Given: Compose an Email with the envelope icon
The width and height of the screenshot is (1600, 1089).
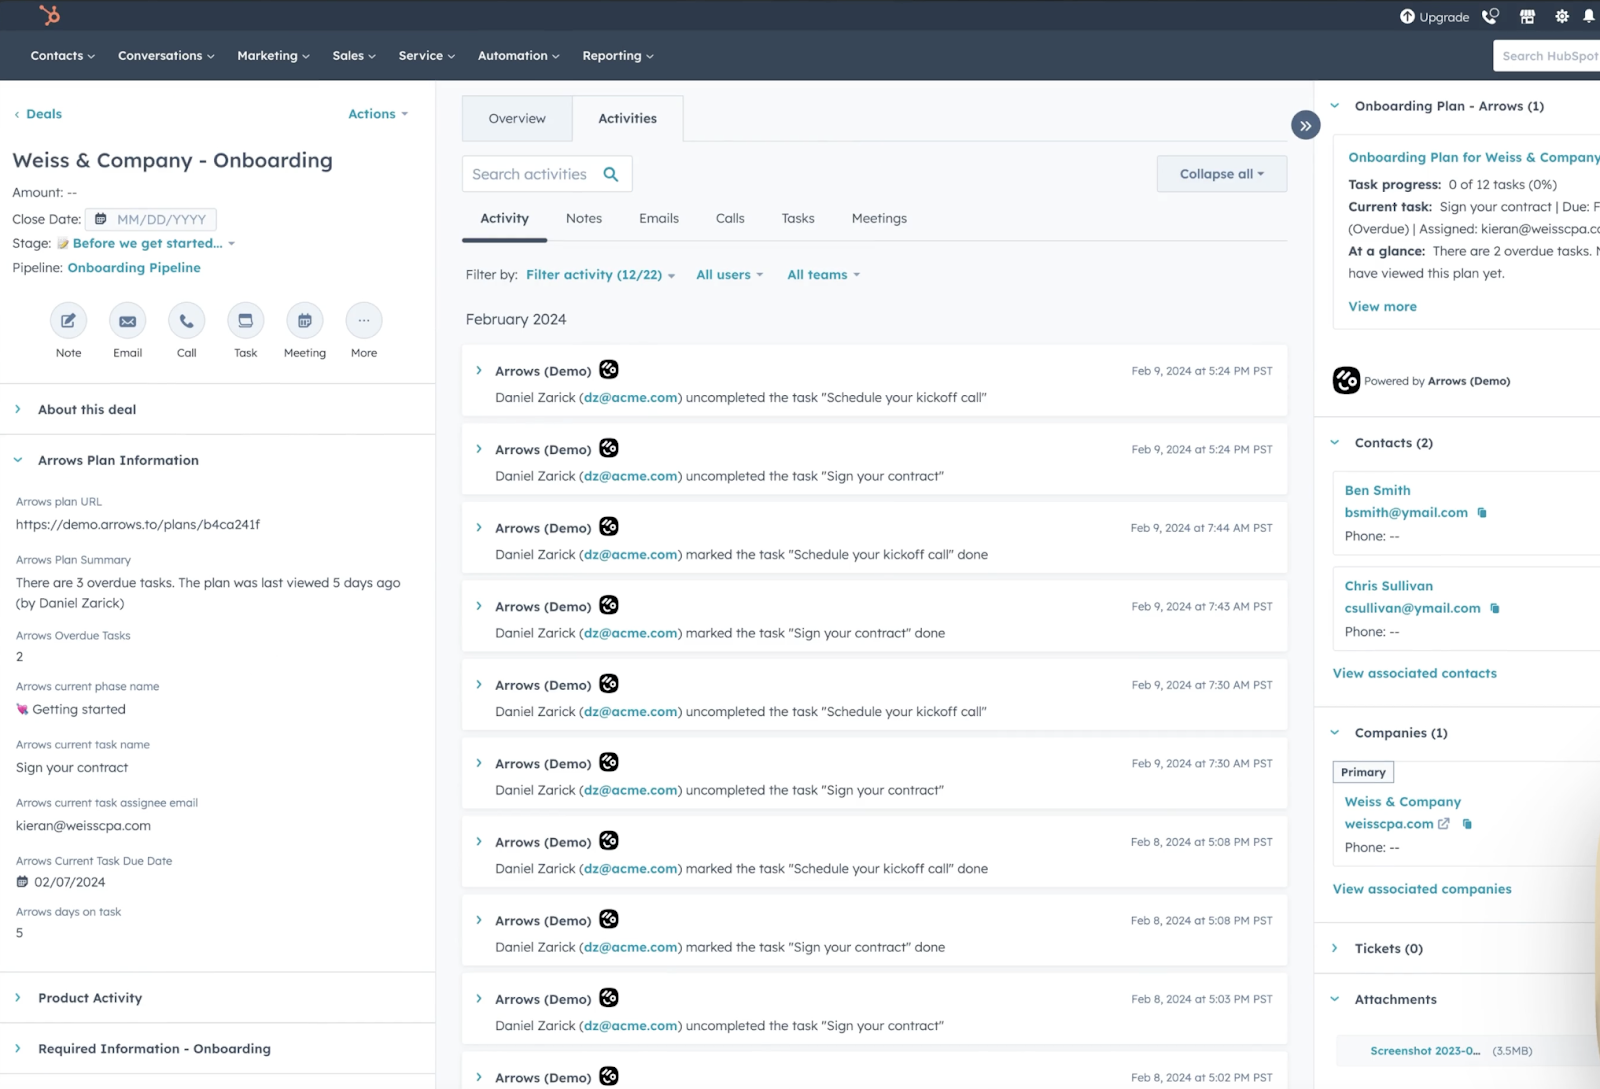Looking at the screenshot, I should pyautogui.click(x=127, y=321).
